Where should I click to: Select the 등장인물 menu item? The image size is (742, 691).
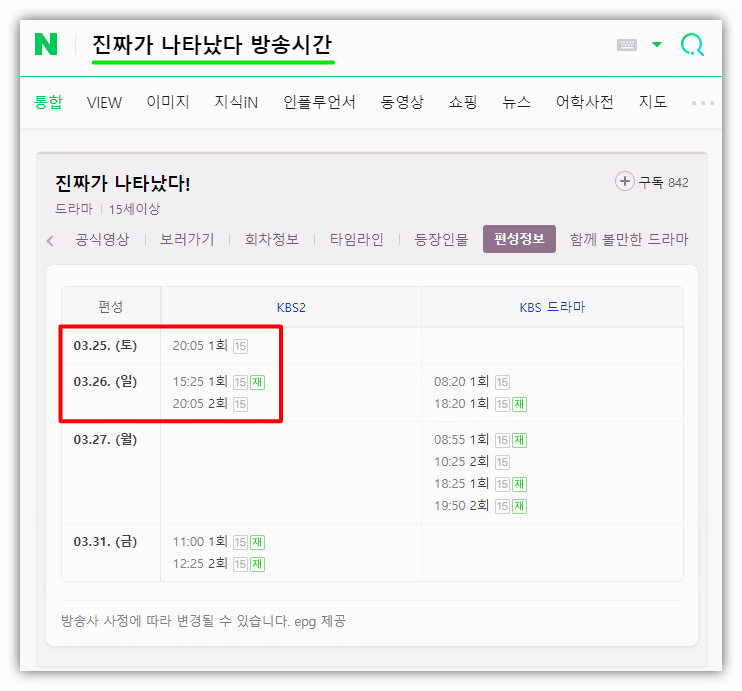click(442, 239)
